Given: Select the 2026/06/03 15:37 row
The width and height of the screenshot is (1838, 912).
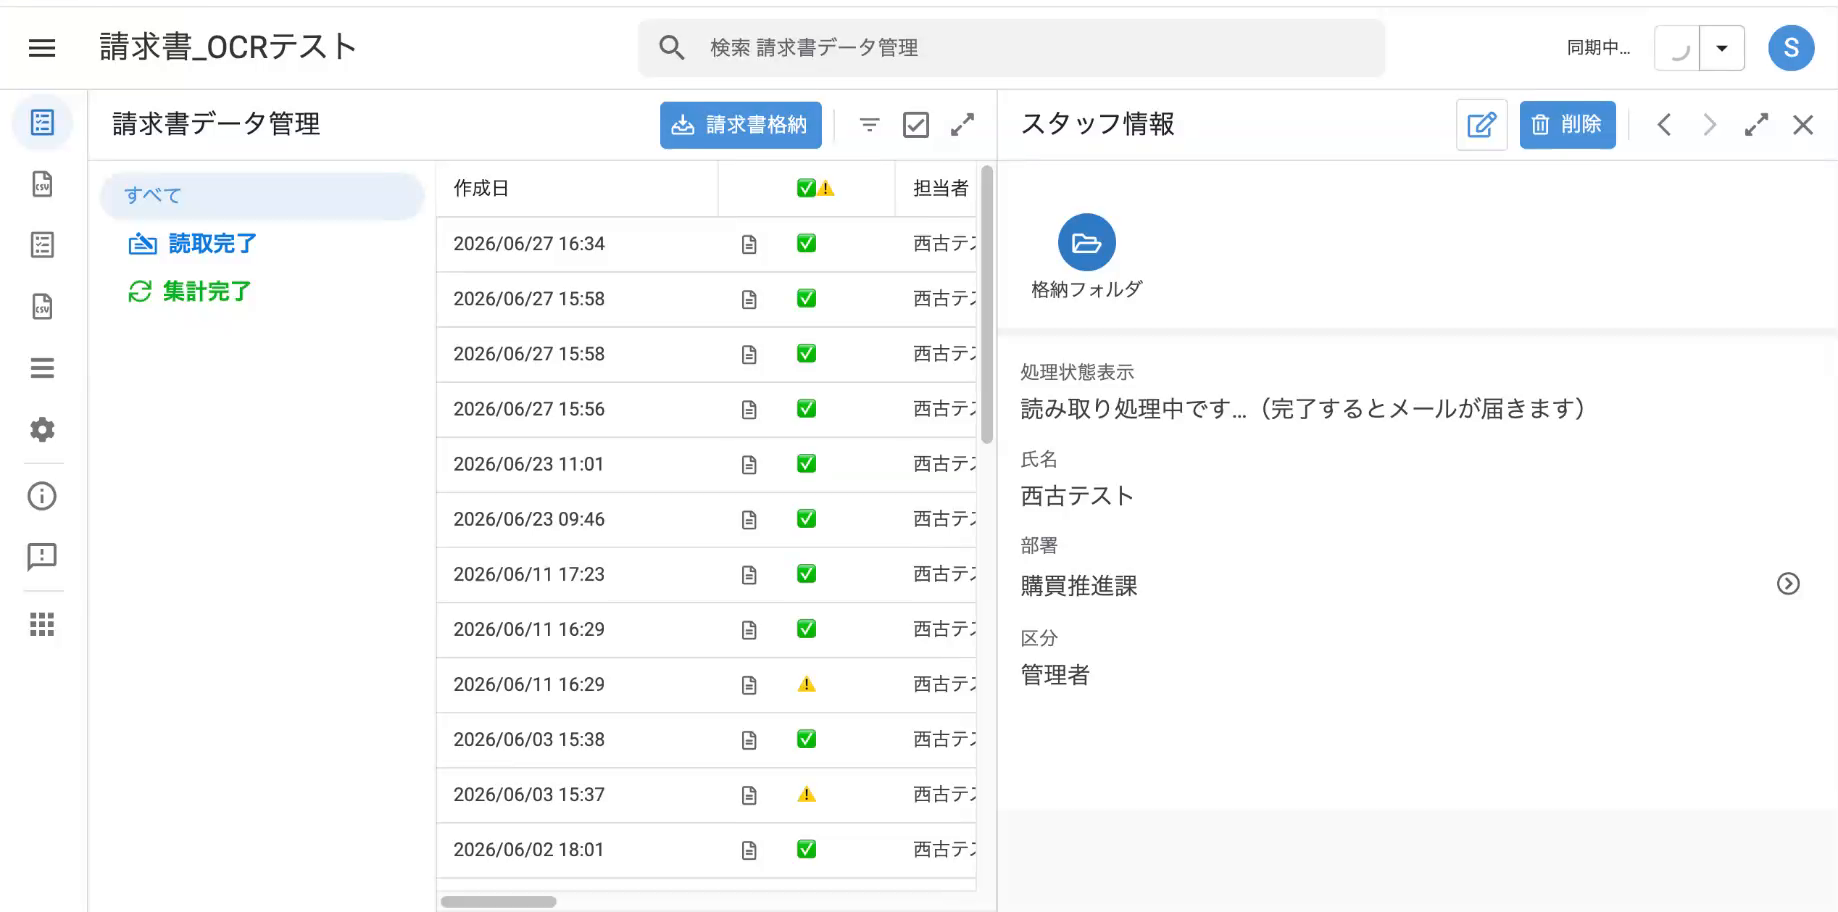Looking at the screenshot, I should (706, 795).
